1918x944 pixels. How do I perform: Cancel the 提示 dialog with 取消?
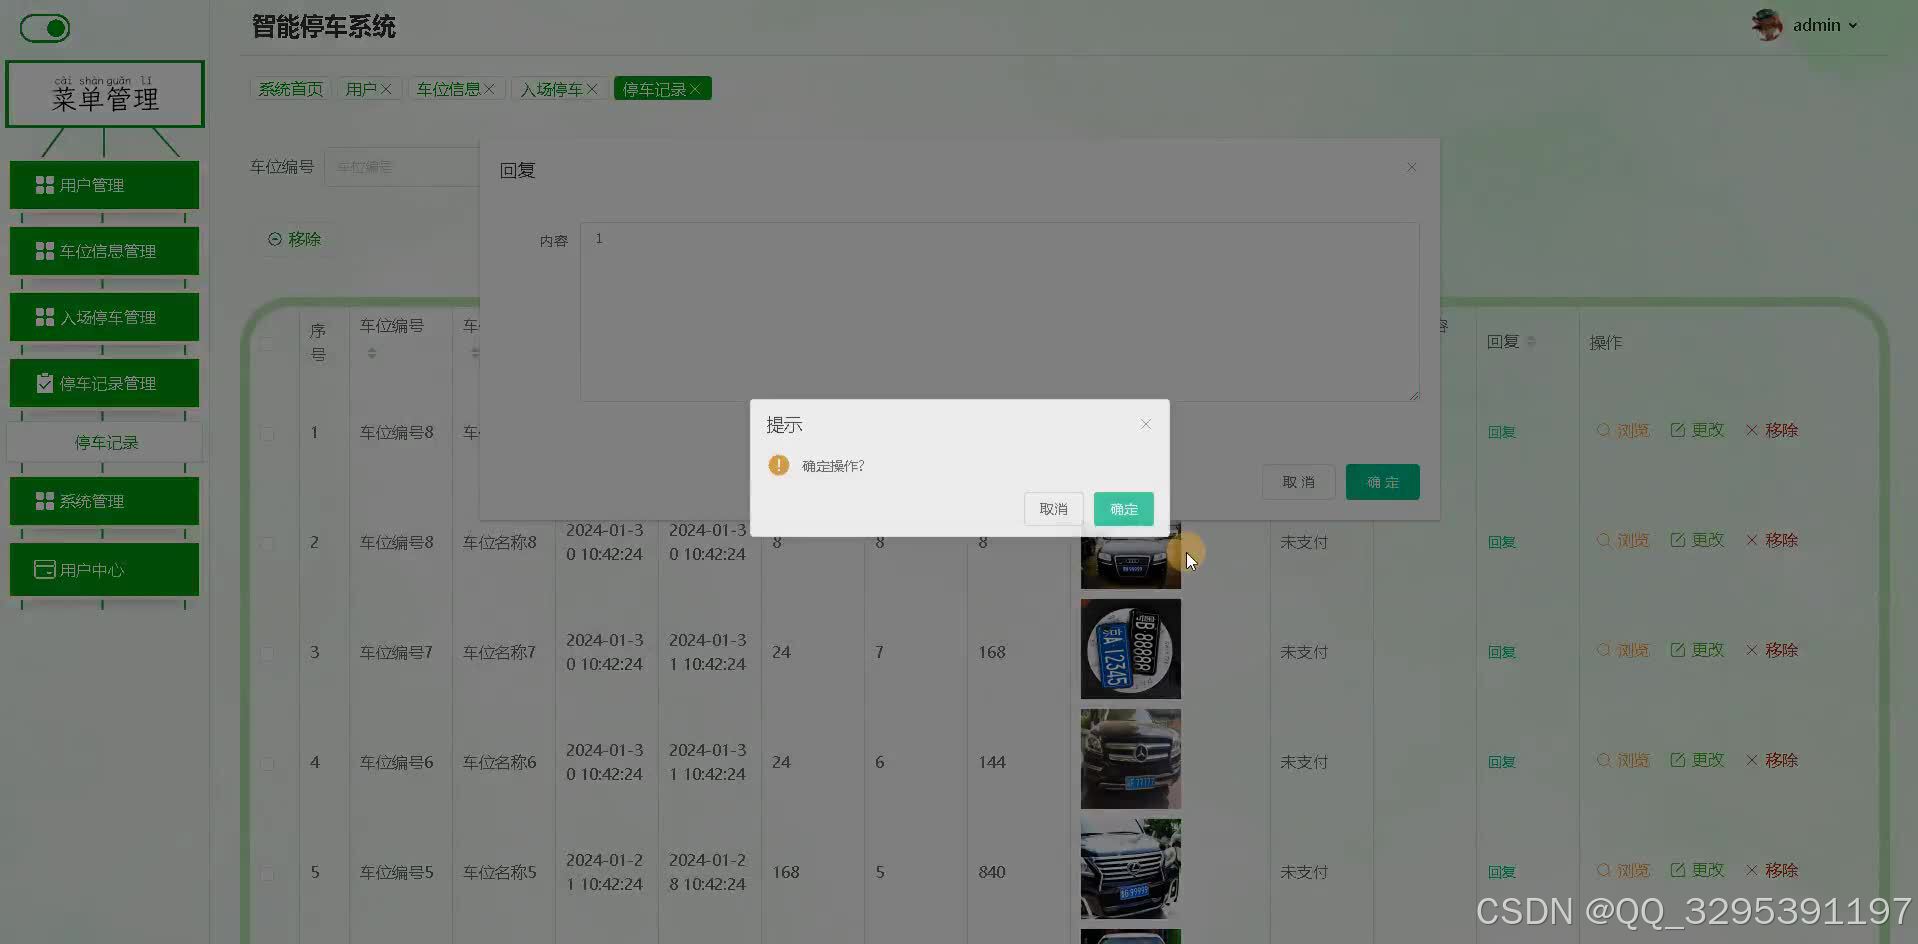coord(1053,509)
